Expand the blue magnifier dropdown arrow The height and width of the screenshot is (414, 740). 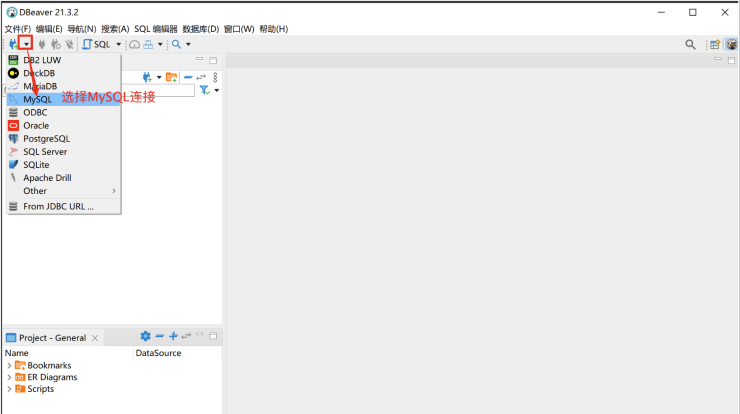[188, 44]
